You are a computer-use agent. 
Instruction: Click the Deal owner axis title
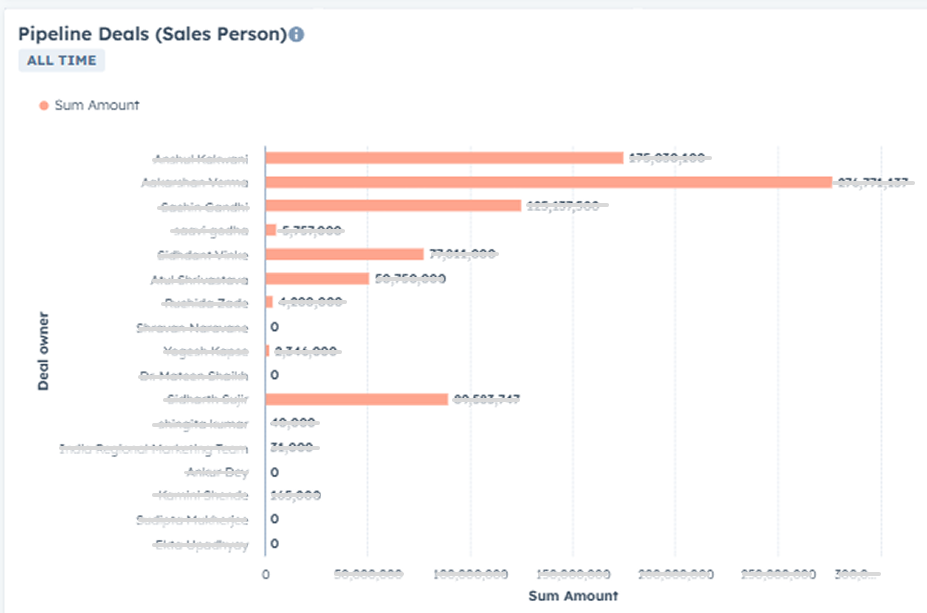pos(43,351)
